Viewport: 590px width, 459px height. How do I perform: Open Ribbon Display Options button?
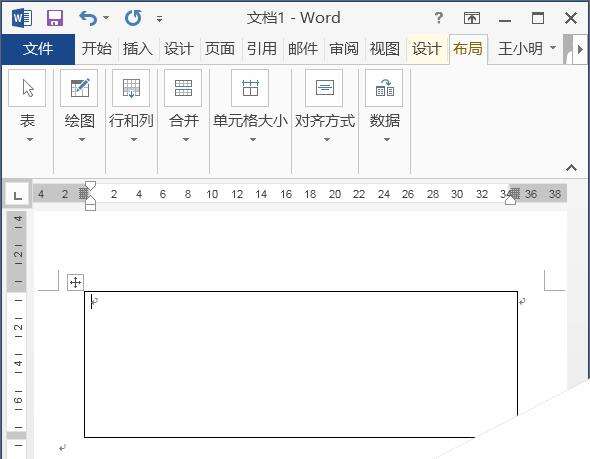click(471, 18)
